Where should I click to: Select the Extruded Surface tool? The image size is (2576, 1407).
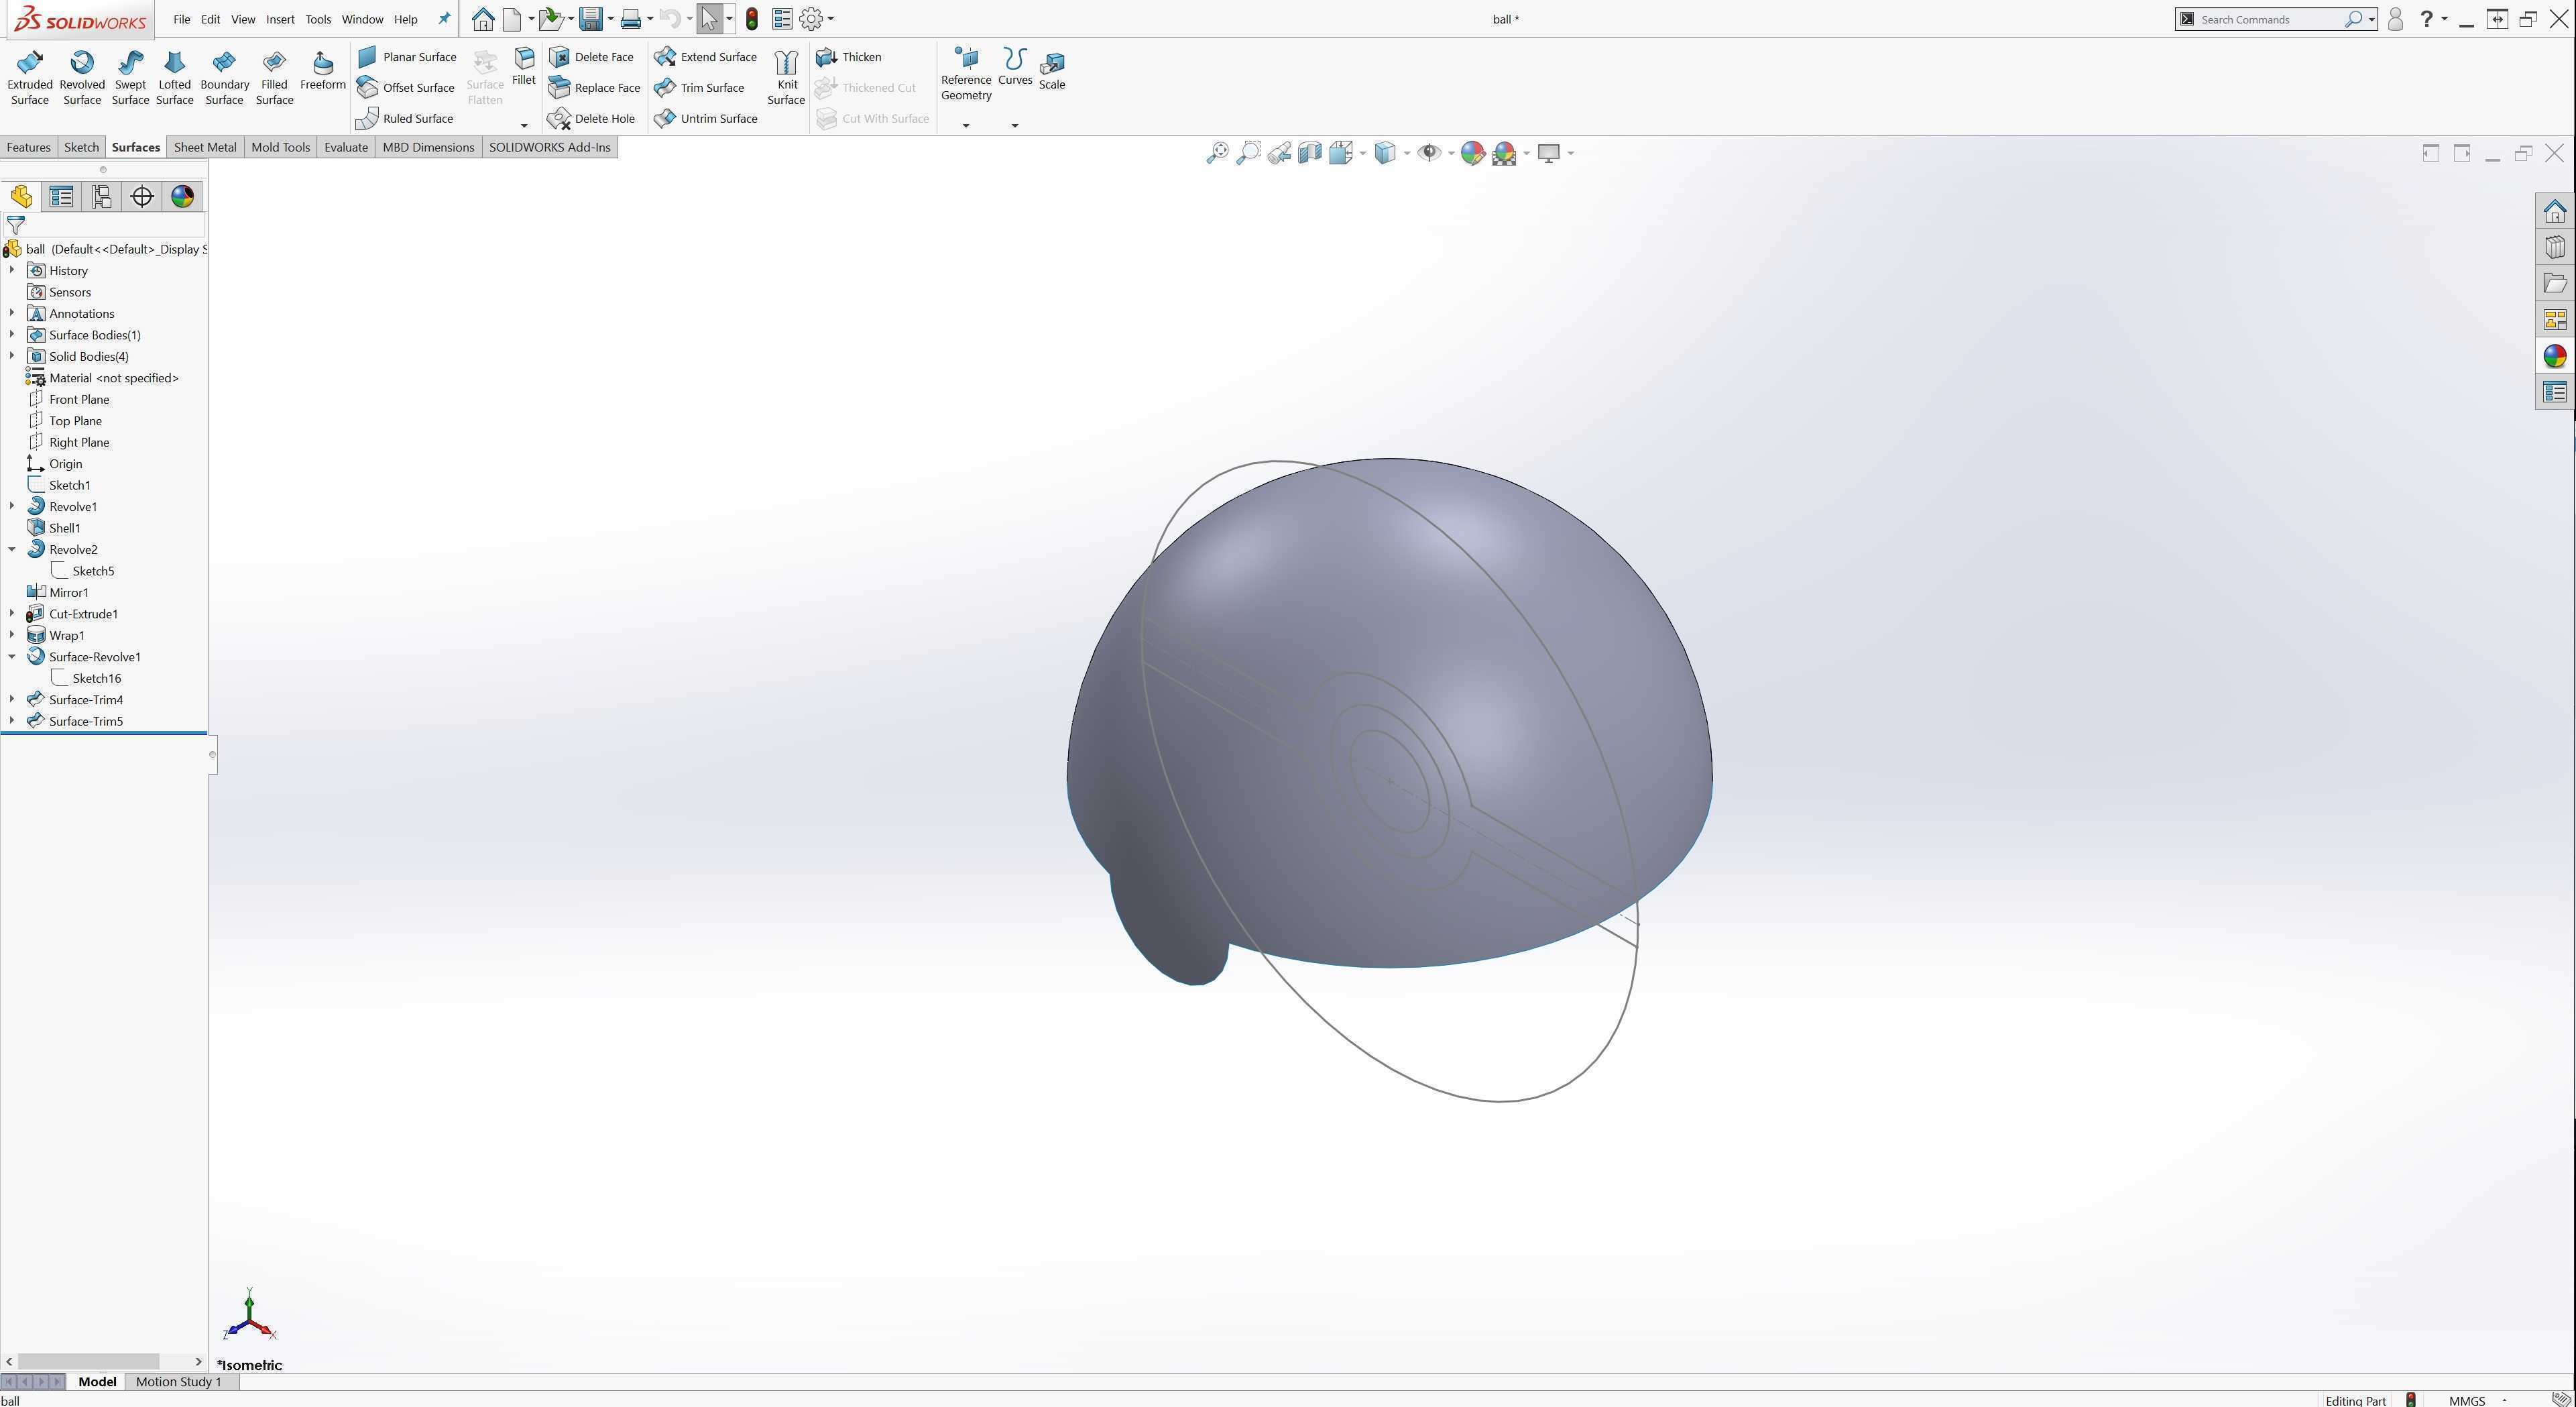coord(29,78)
